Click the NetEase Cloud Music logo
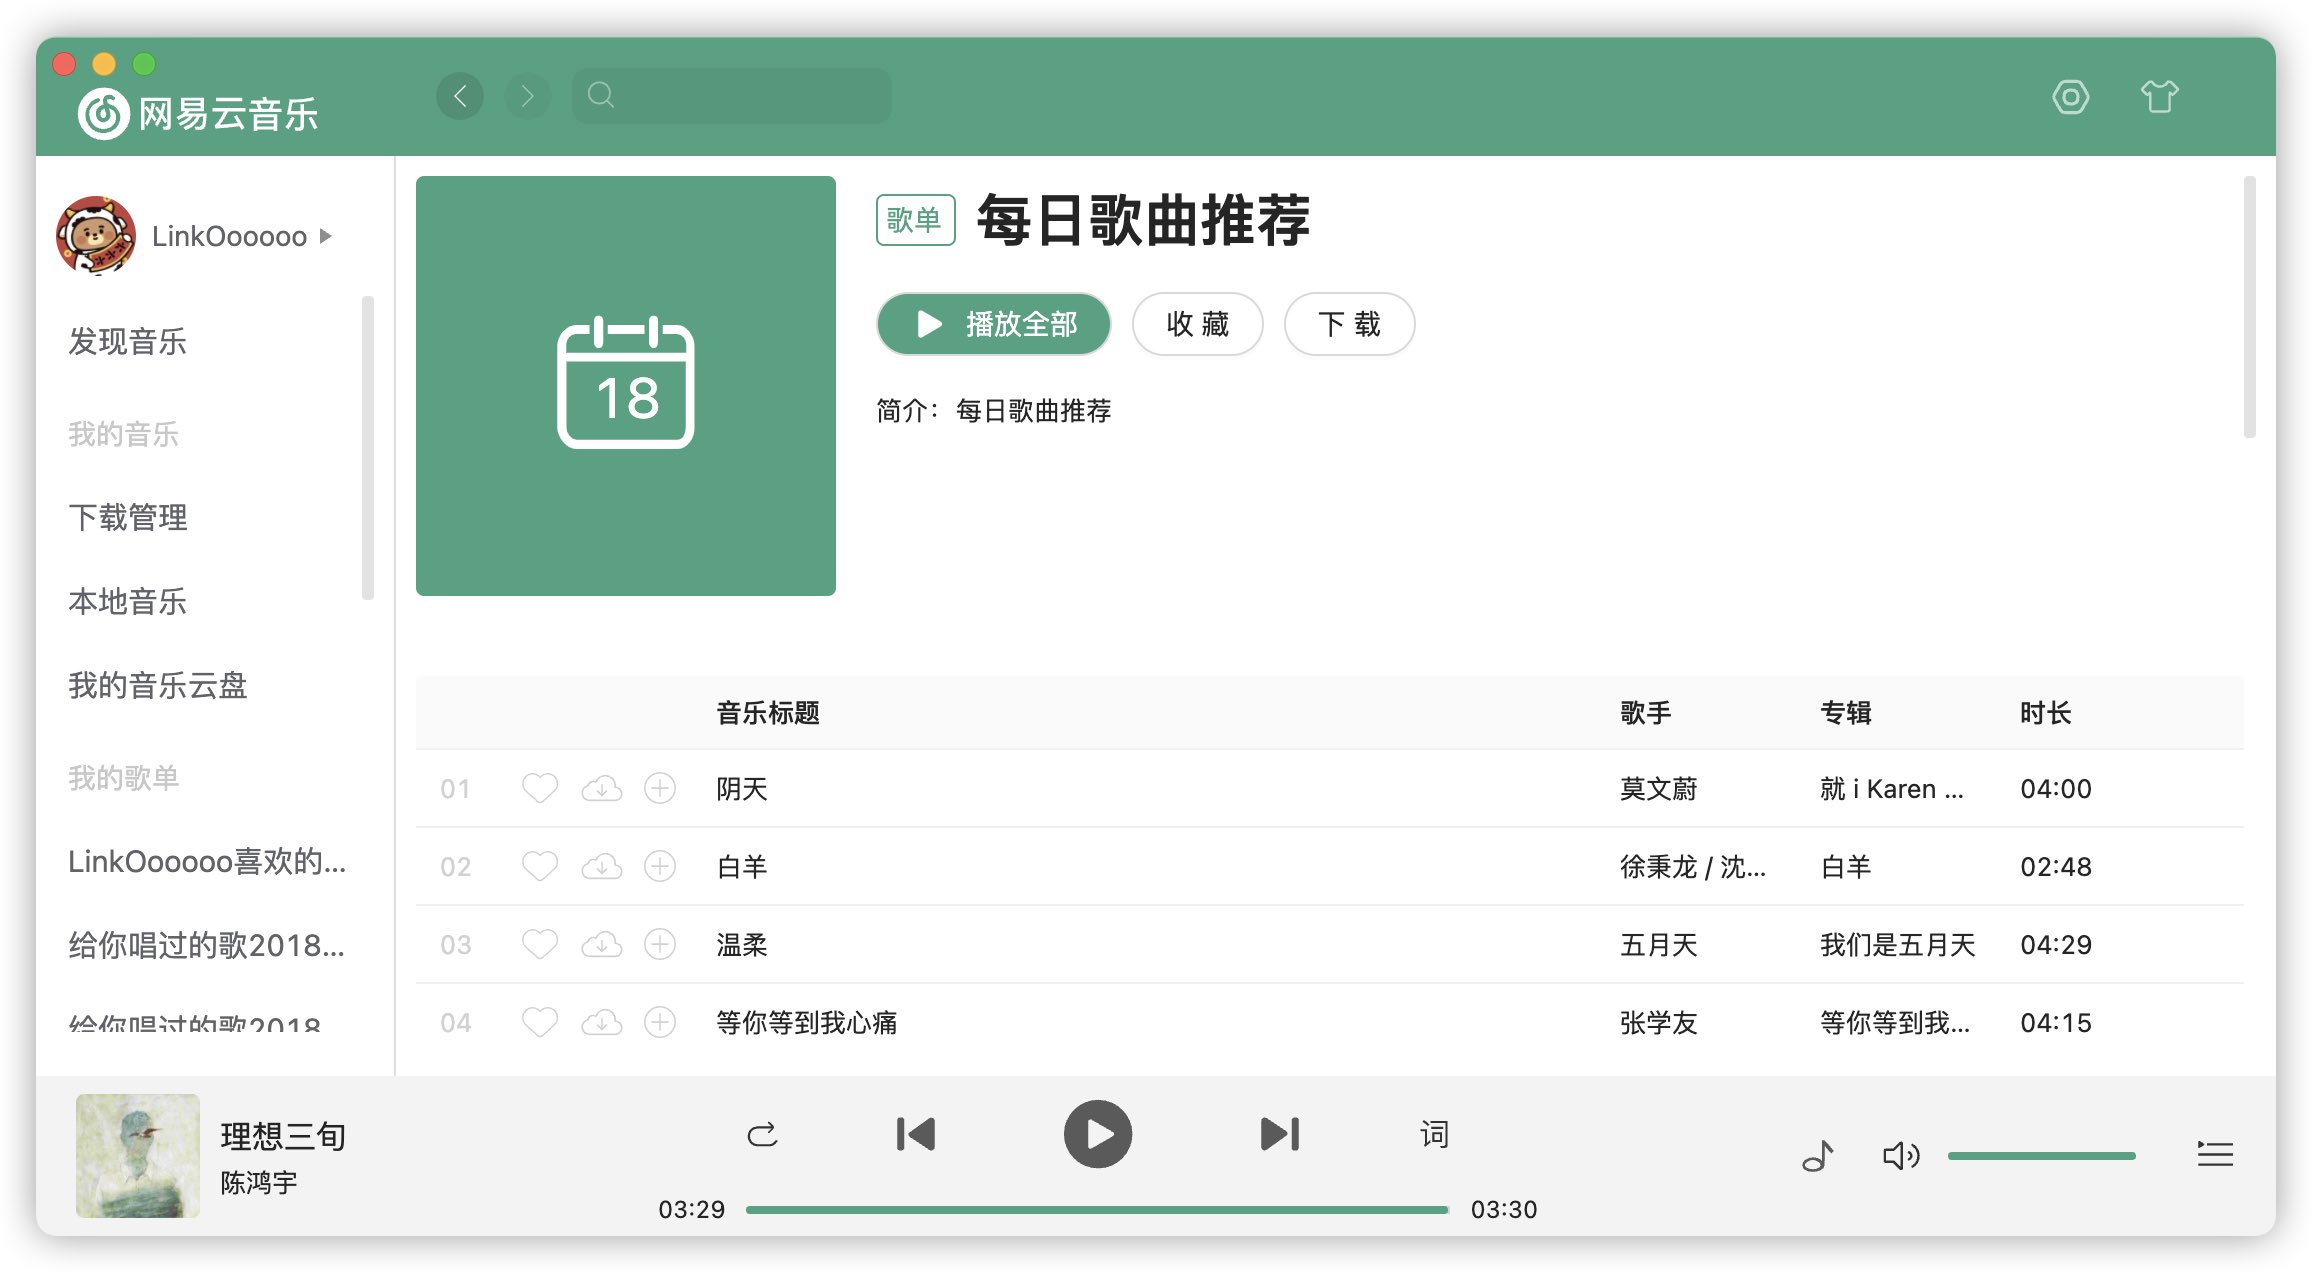 (198, 113)
